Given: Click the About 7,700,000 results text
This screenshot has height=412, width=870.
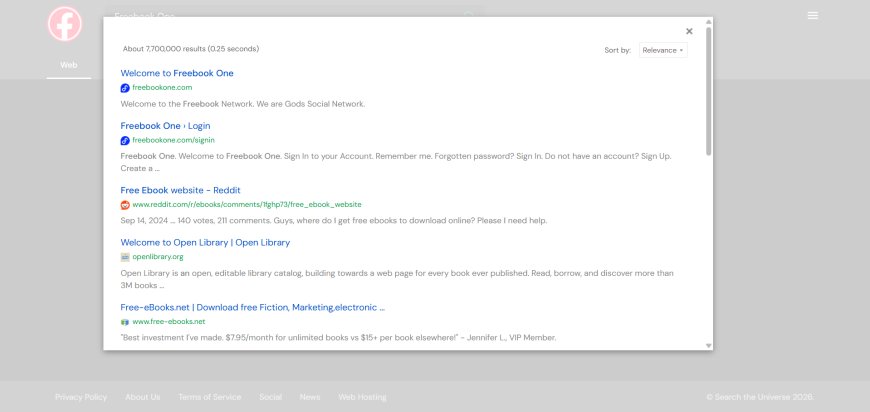Looking at the screenshot, I should click(191, 49).
